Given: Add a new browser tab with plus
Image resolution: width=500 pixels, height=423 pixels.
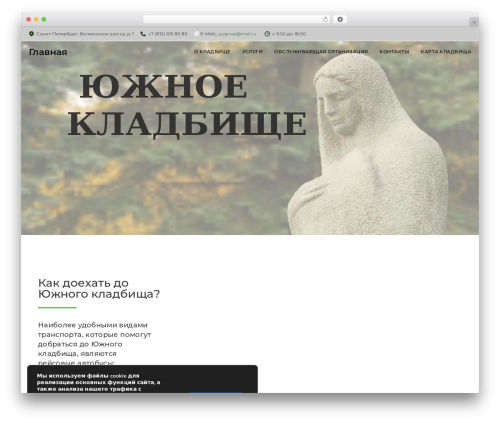Looking at the screenshot, I should pos(474,22).
